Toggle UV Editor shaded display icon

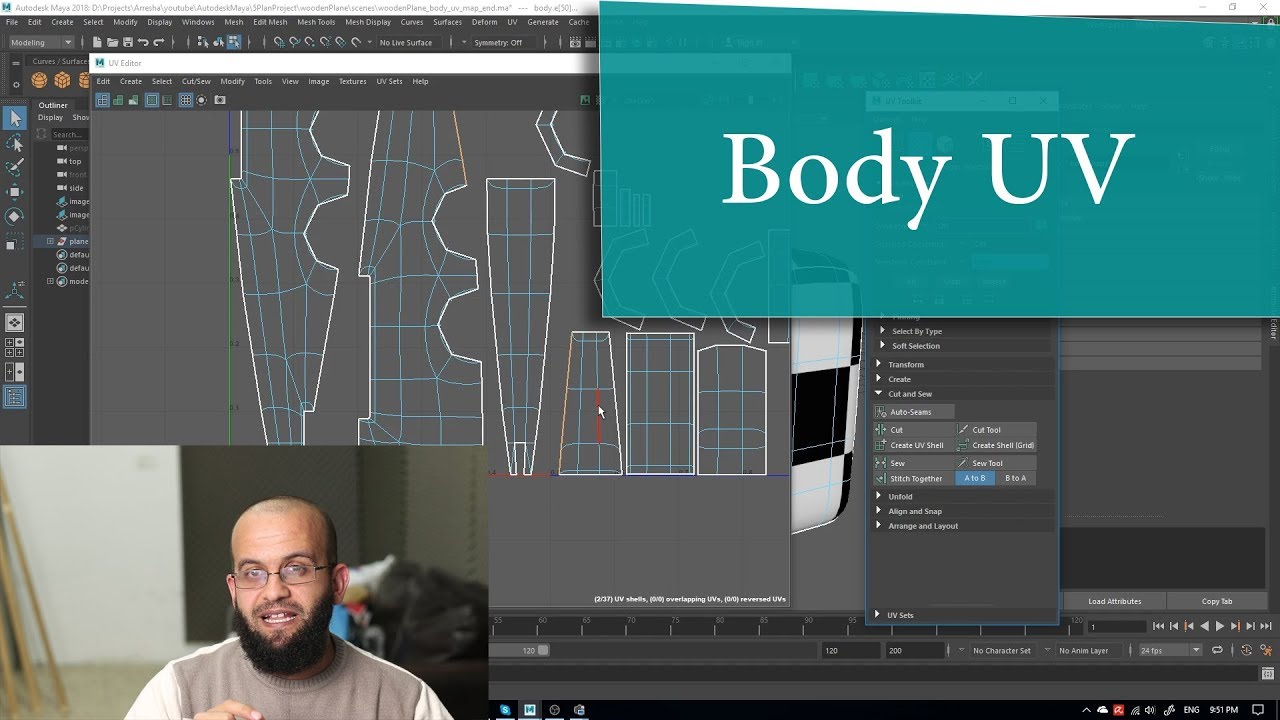[118, 100]
